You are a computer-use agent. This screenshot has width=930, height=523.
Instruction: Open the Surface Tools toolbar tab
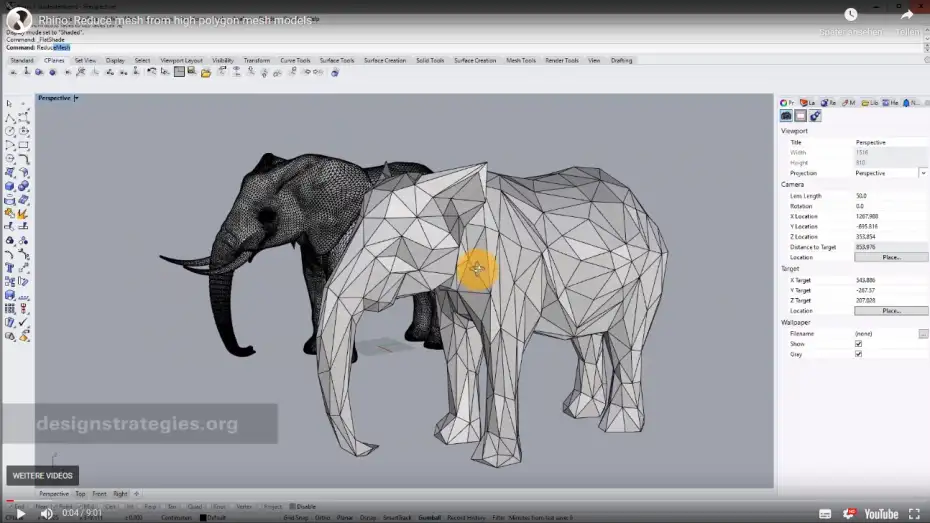click(x=337, y=60)
